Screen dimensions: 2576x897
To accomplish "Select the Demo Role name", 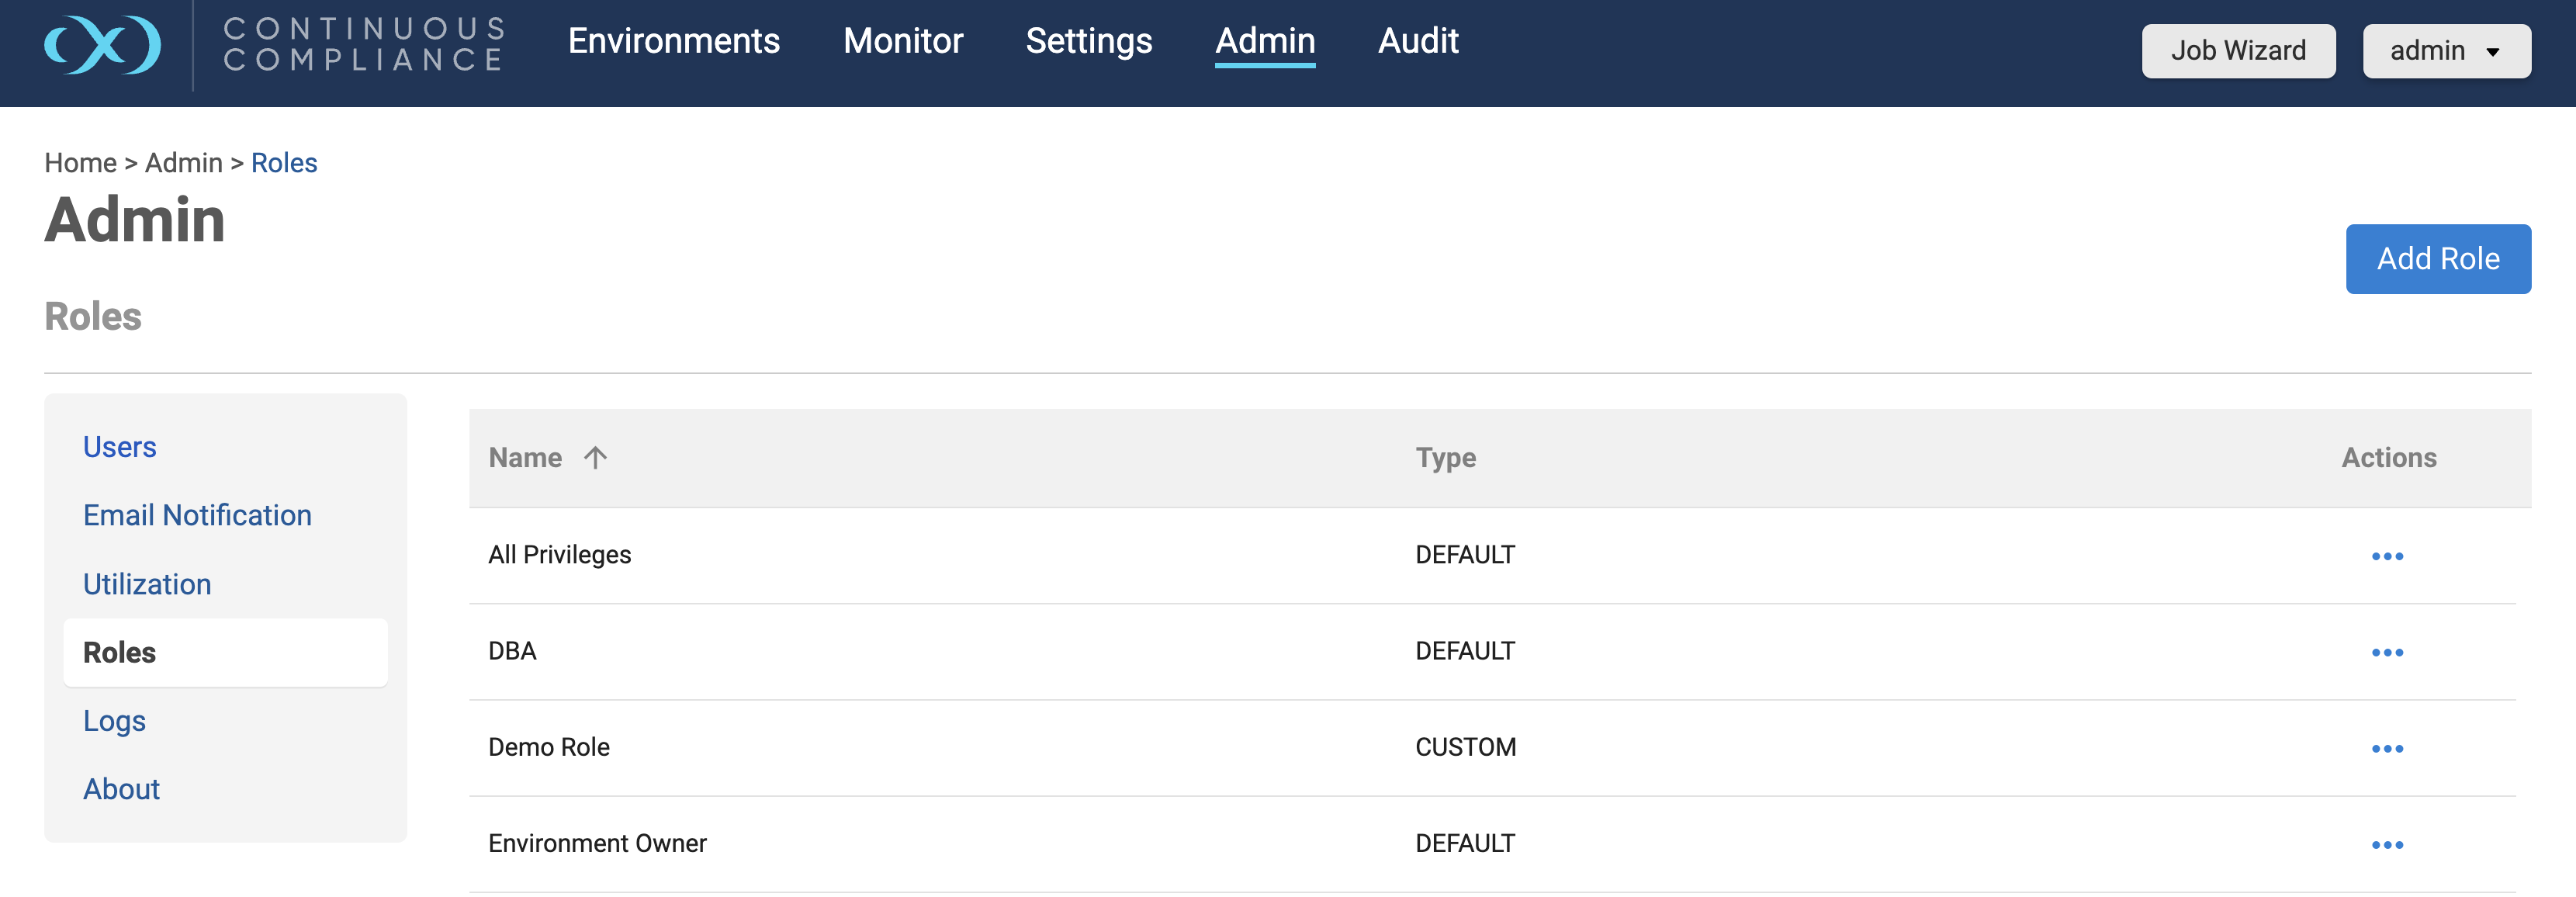I will pos(548,747).
